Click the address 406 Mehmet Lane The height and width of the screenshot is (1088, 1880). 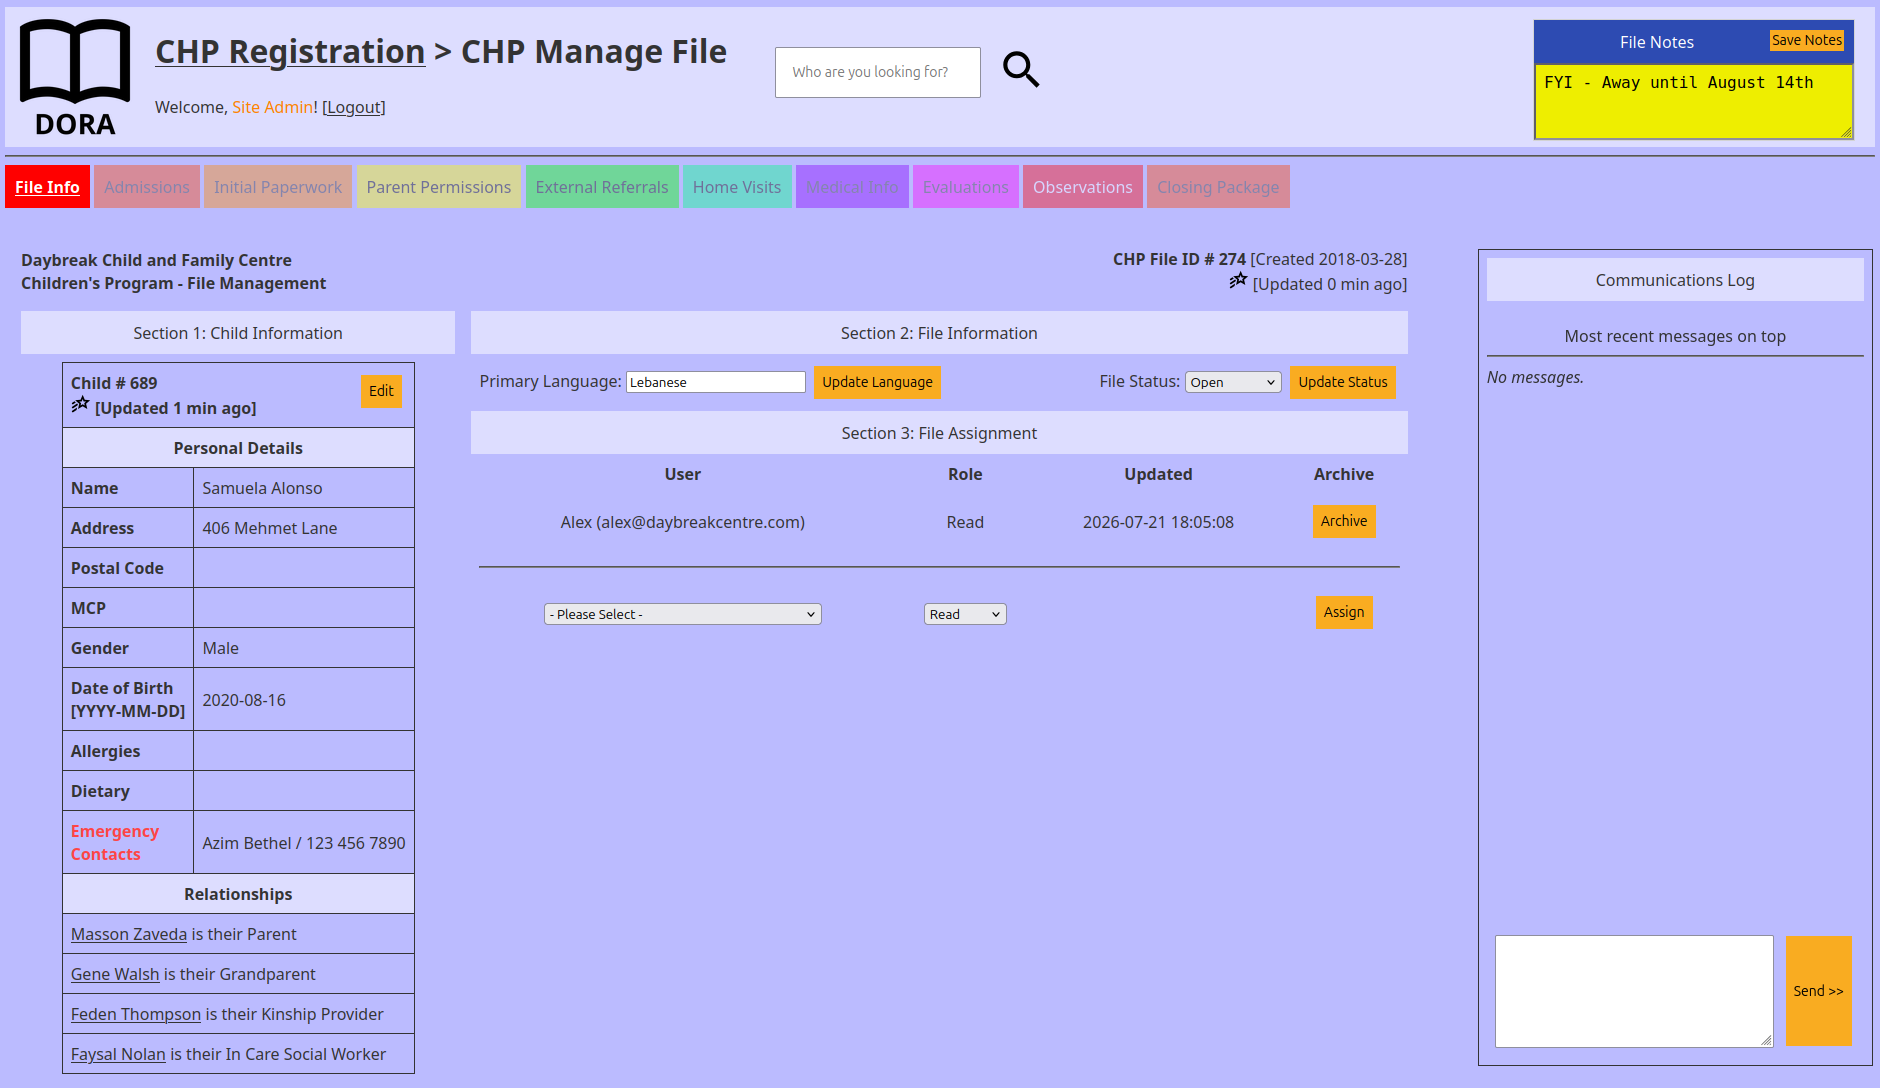point(270,528)
